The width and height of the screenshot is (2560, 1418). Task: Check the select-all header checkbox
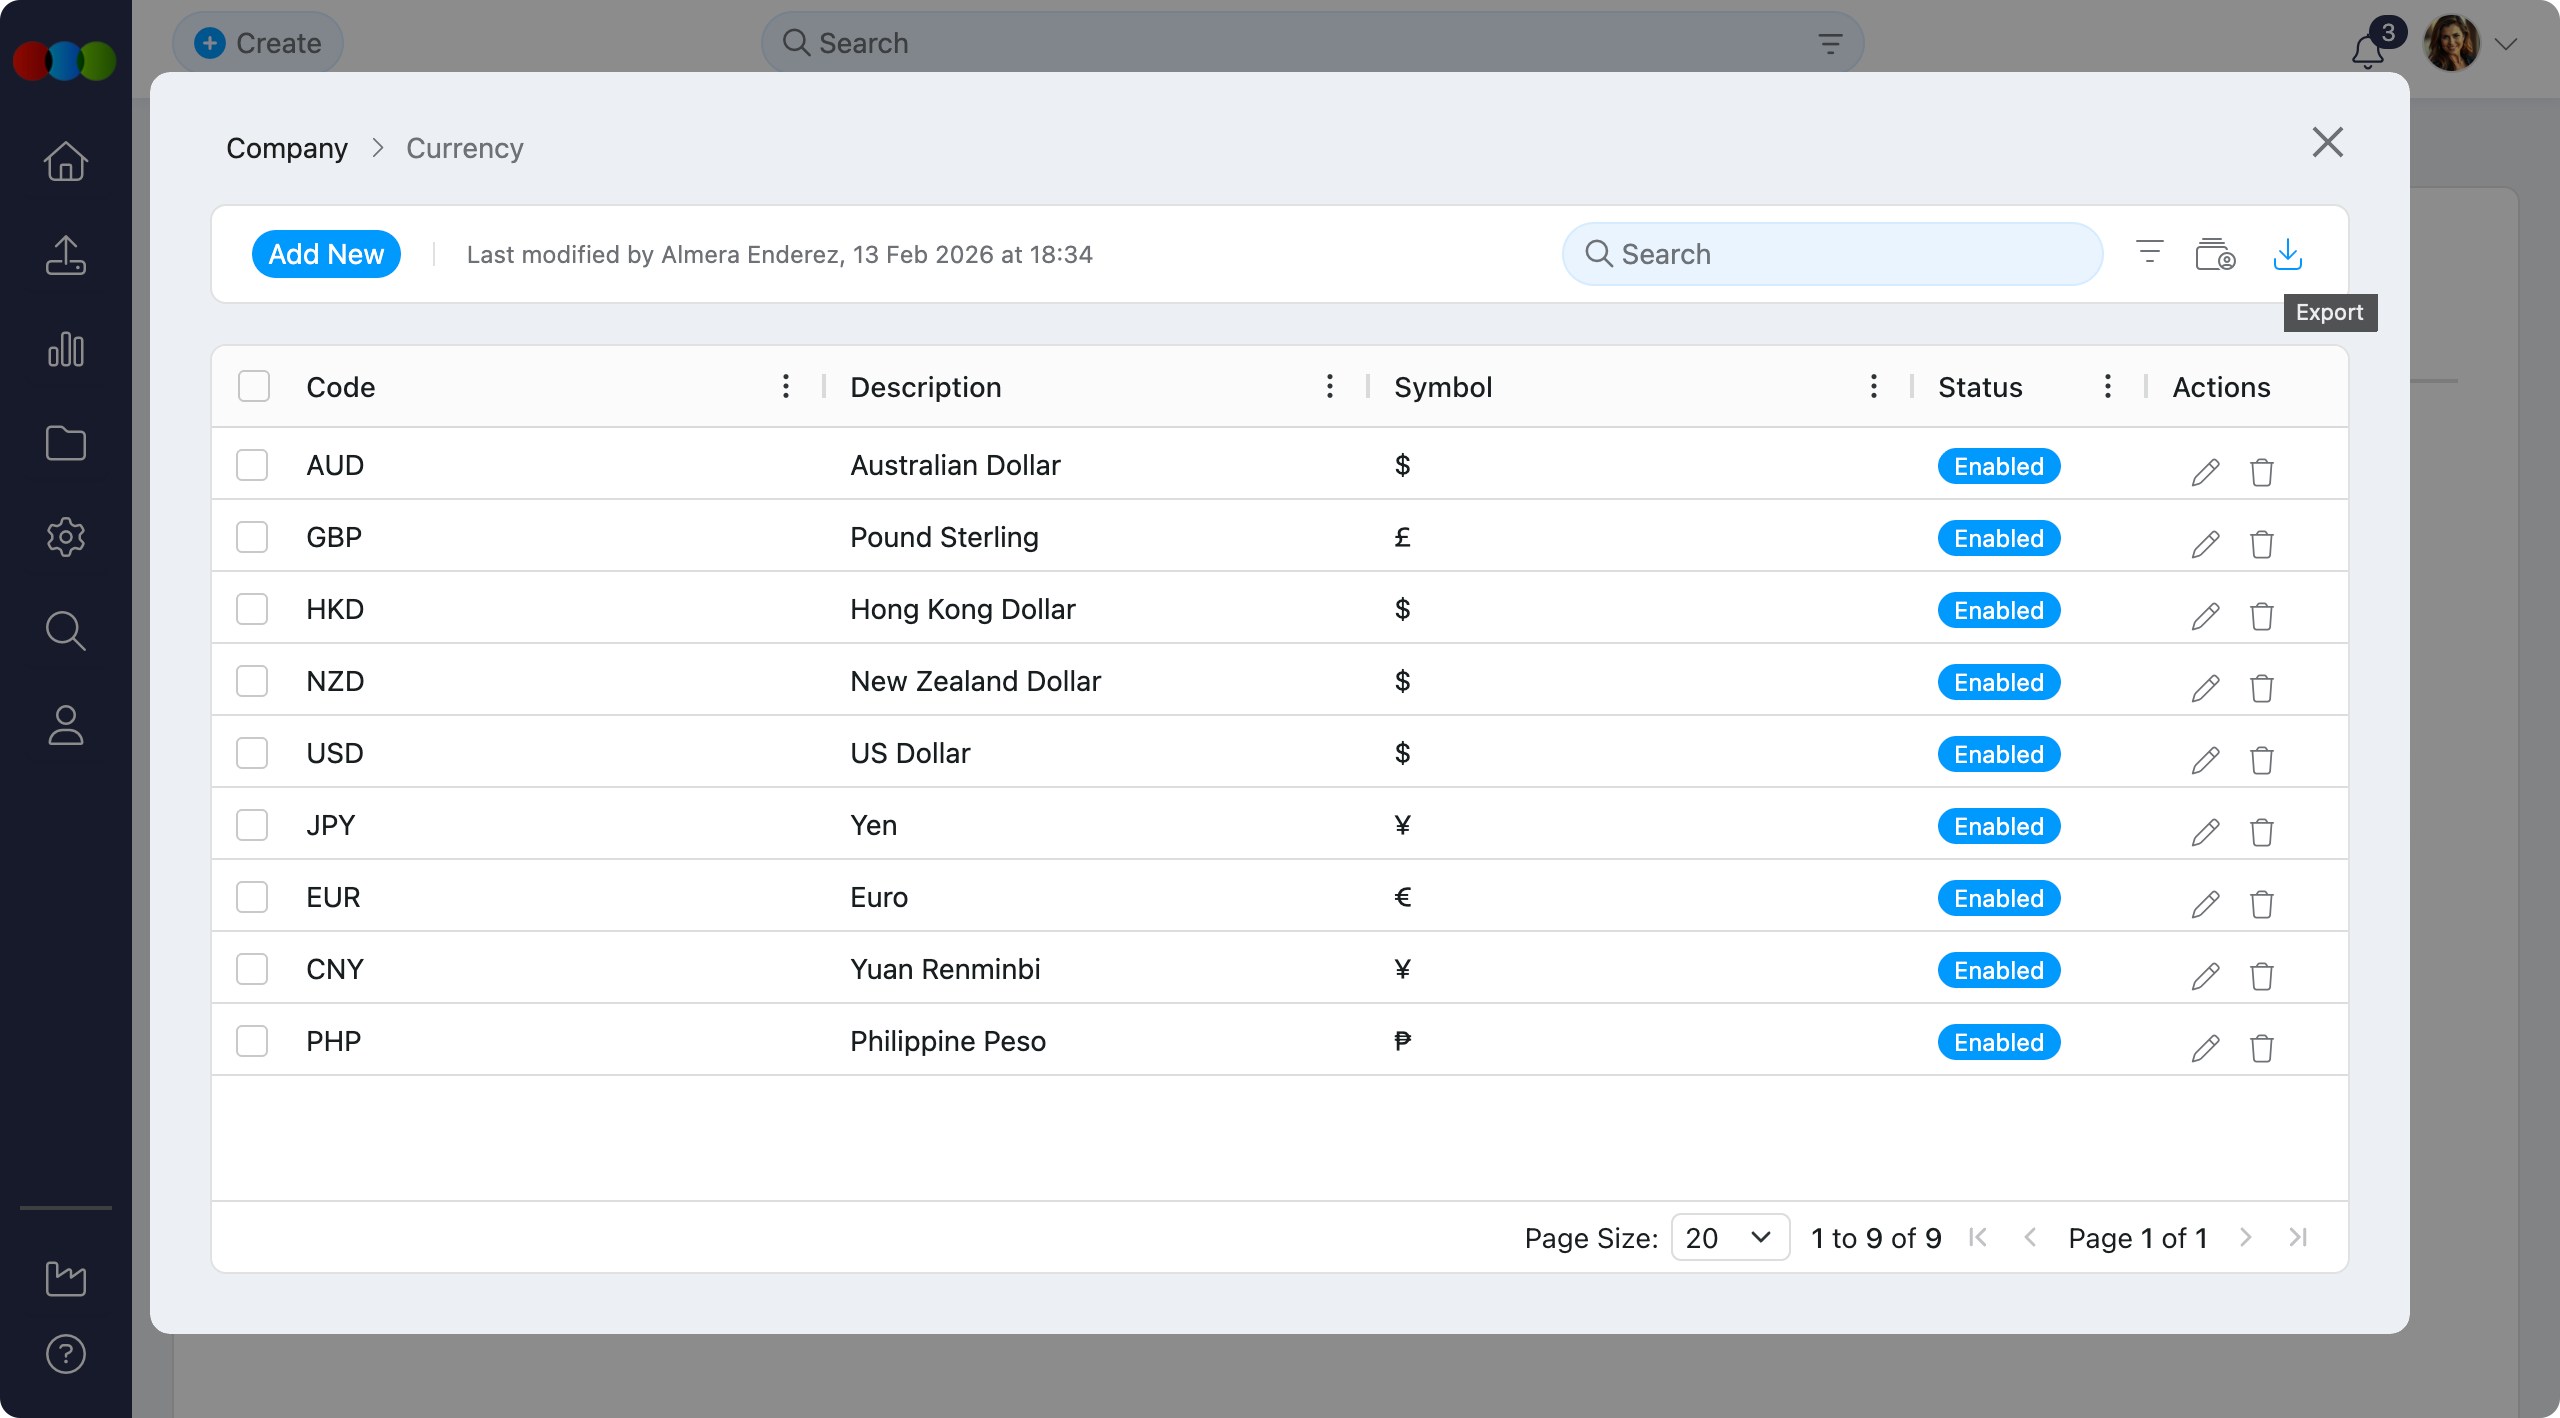click(x=254, y=386)
